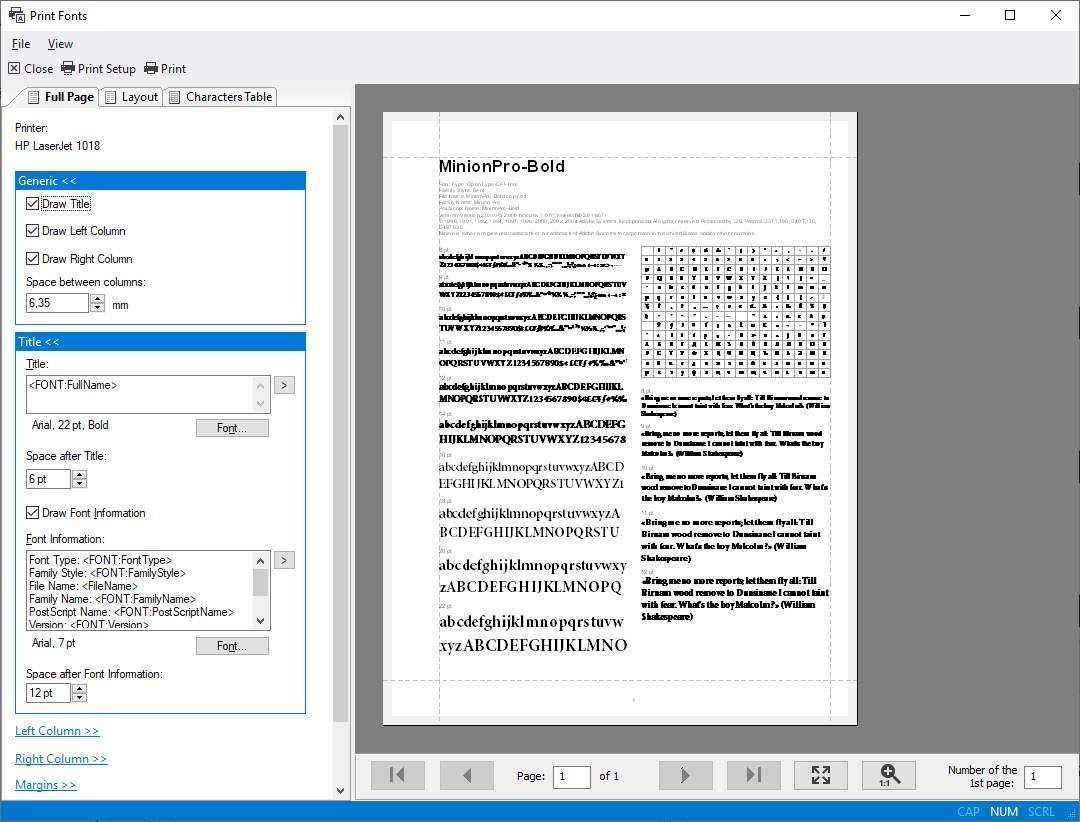Click the fit-to-window preview button
Screen dimensions: 1080x822
(x=820, y=775)
